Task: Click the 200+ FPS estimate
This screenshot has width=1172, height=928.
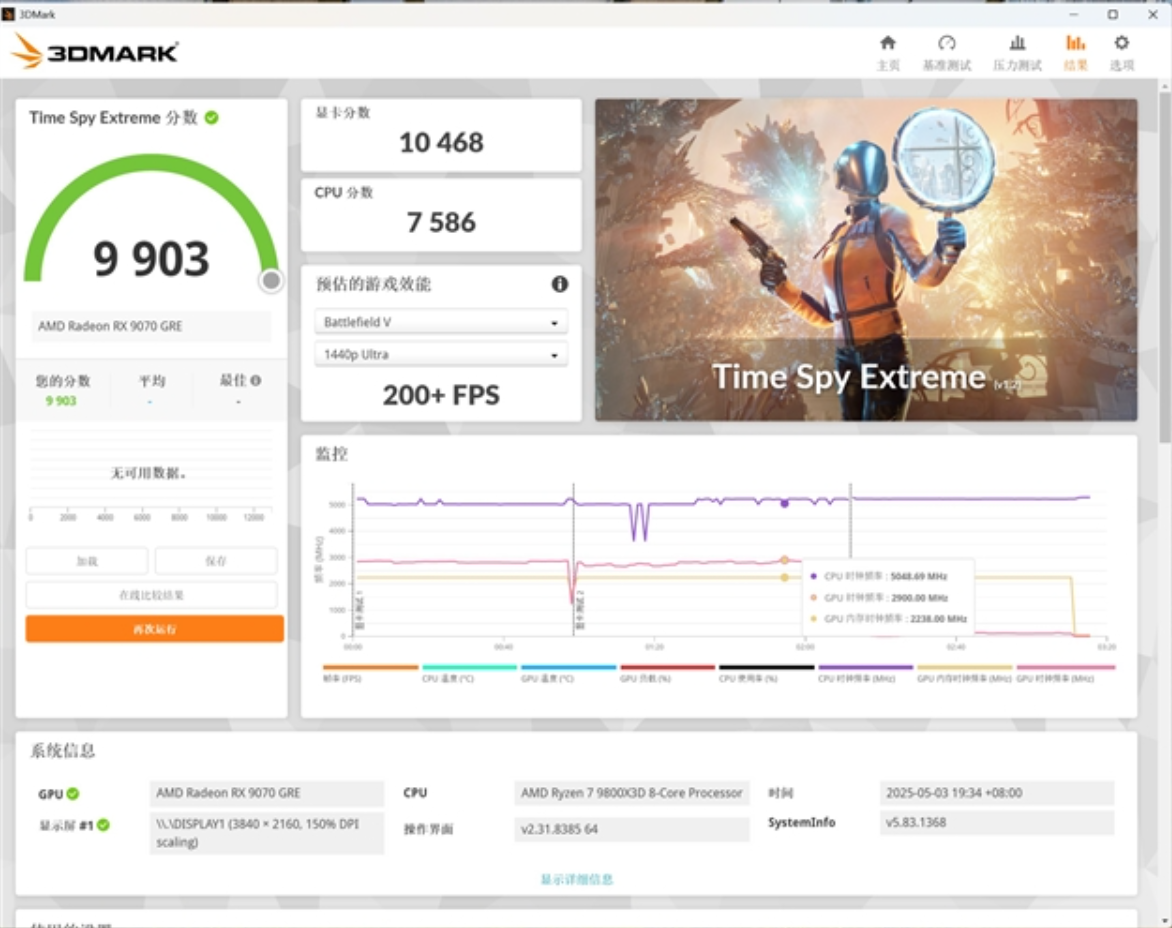Action: pos(441,395)
